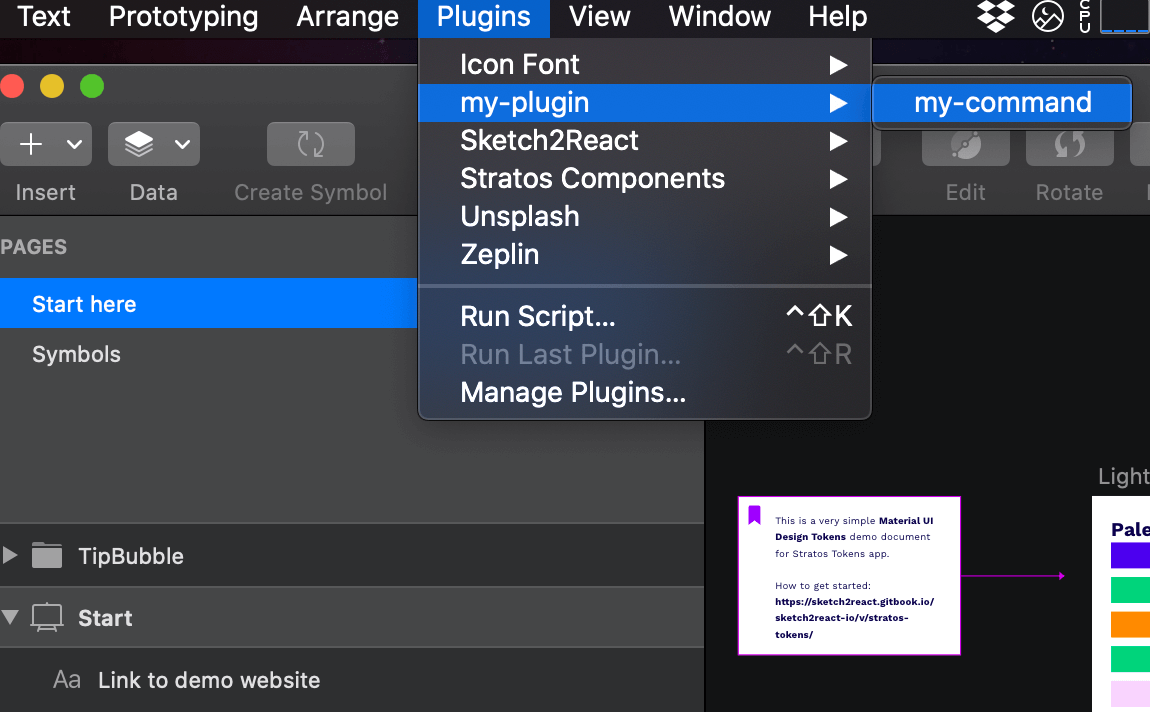Run Script from the Plugins menu
1150x712 pixels.
pos(537,316)
